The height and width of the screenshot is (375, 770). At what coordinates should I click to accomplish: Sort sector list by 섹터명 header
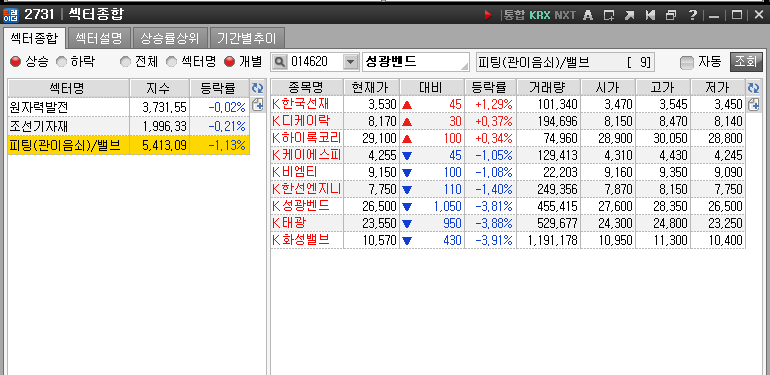coord(69,88)
